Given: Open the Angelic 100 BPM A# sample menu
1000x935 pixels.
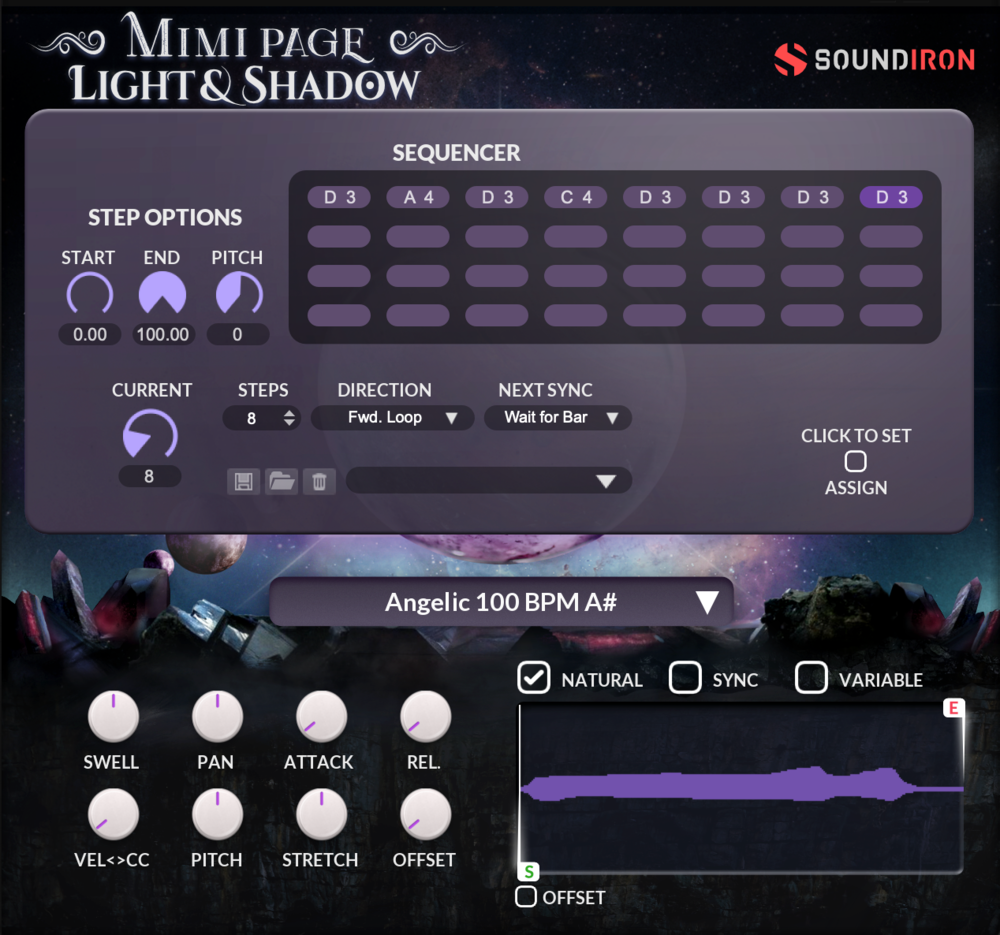Looking at the screenshot, I should tap(501, 602).
